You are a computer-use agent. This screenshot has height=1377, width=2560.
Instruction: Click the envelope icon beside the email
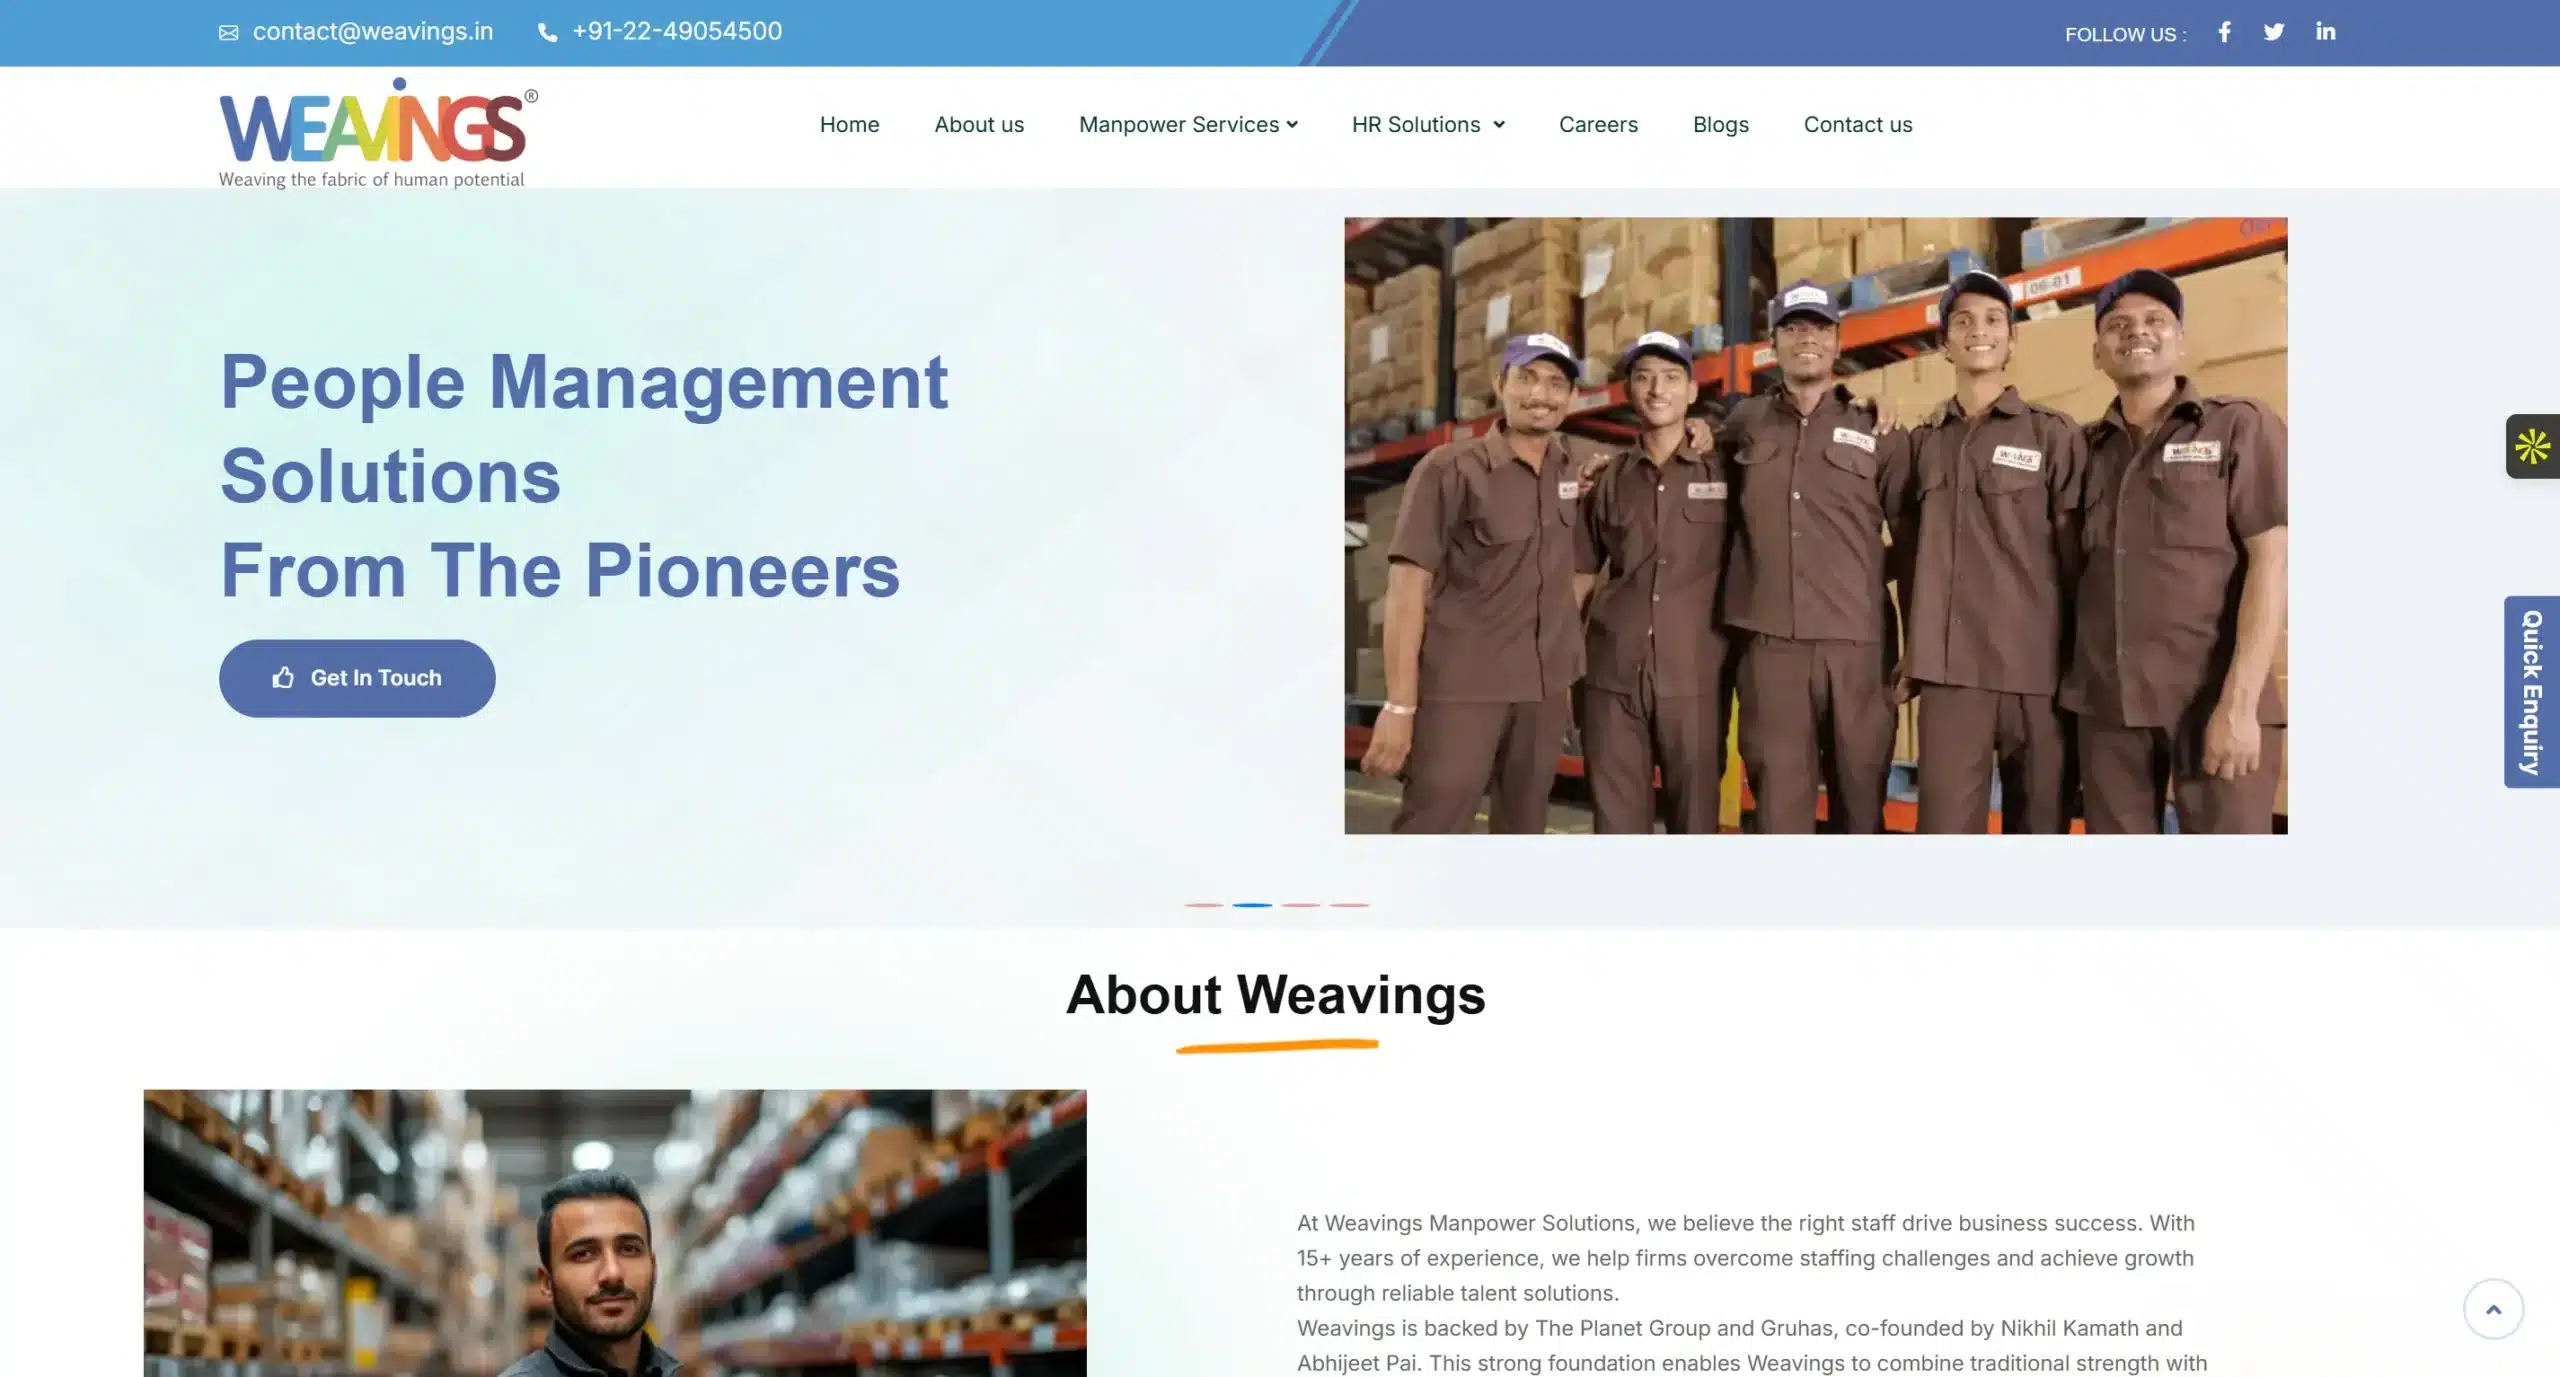[229, 32]
